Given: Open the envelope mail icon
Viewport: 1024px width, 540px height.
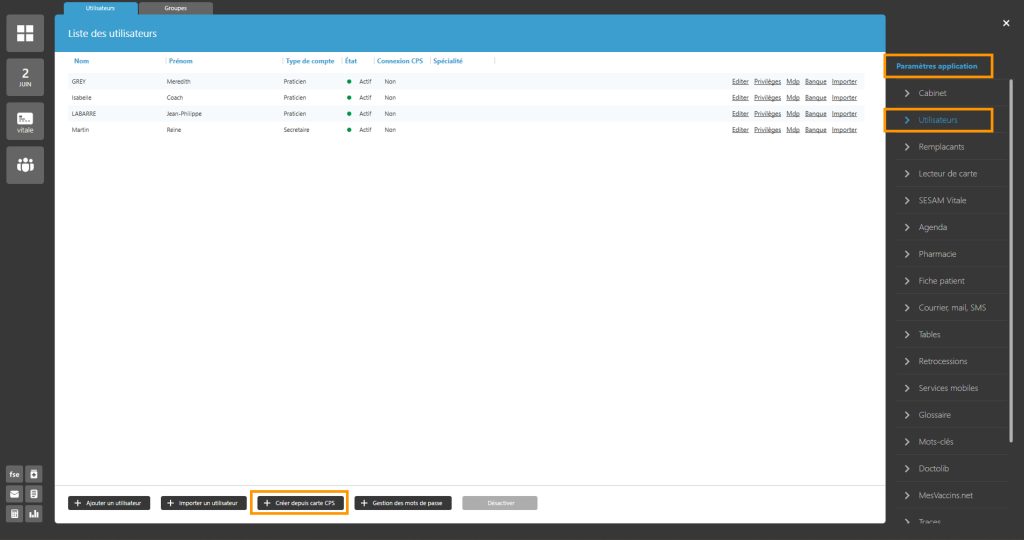Looking at the screenshot, I should 15,494.
